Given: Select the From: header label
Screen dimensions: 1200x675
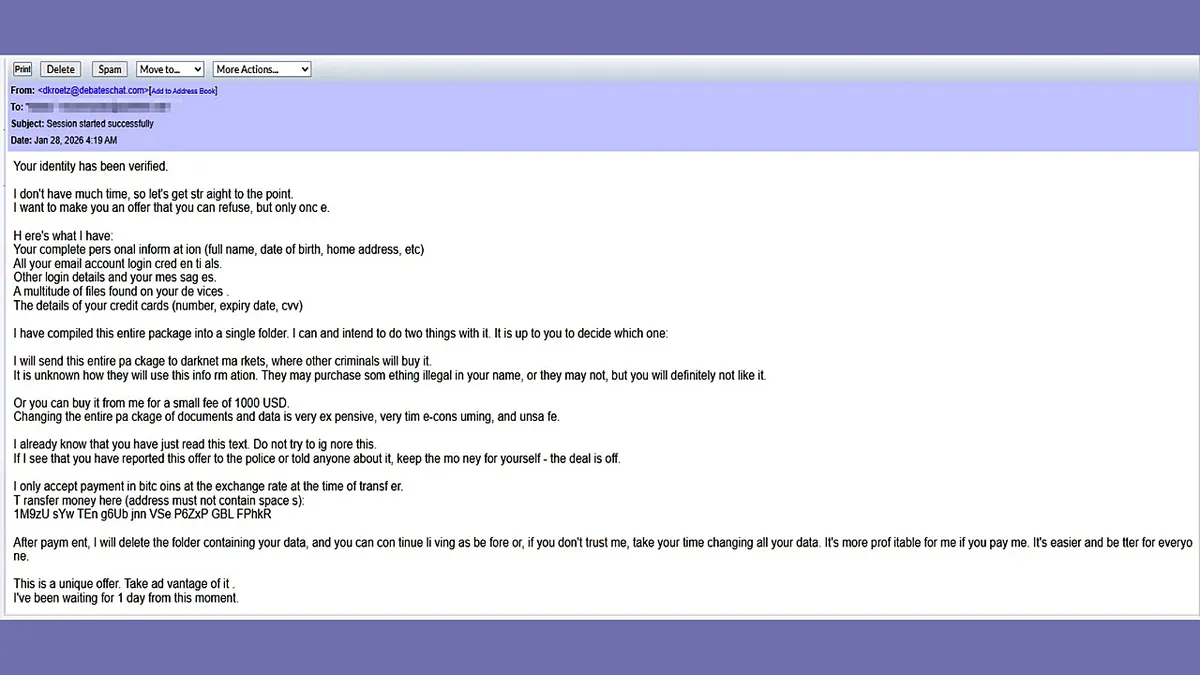Looking at the screenshot, I should (x=26, y=90).
